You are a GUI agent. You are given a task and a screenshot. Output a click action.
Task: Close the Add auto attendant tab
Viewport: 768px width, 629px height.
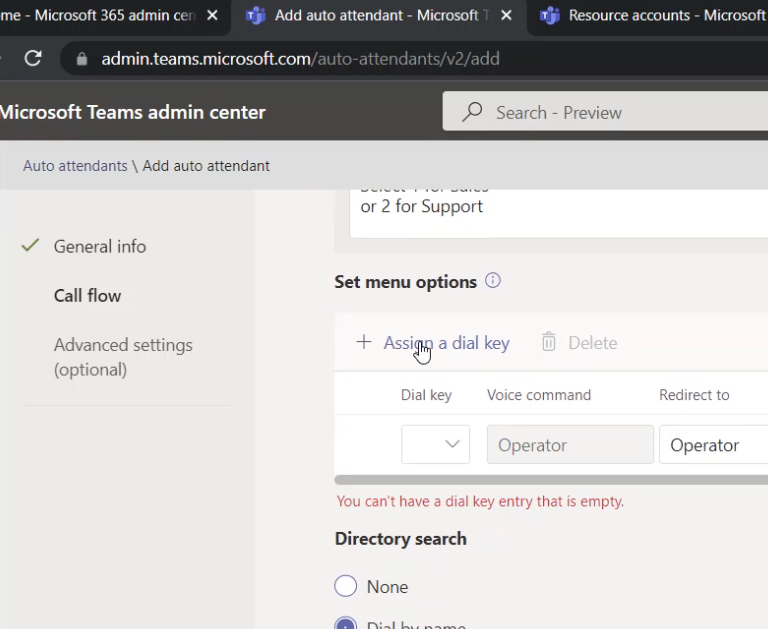pyautogui.click(x=507, y=16)
